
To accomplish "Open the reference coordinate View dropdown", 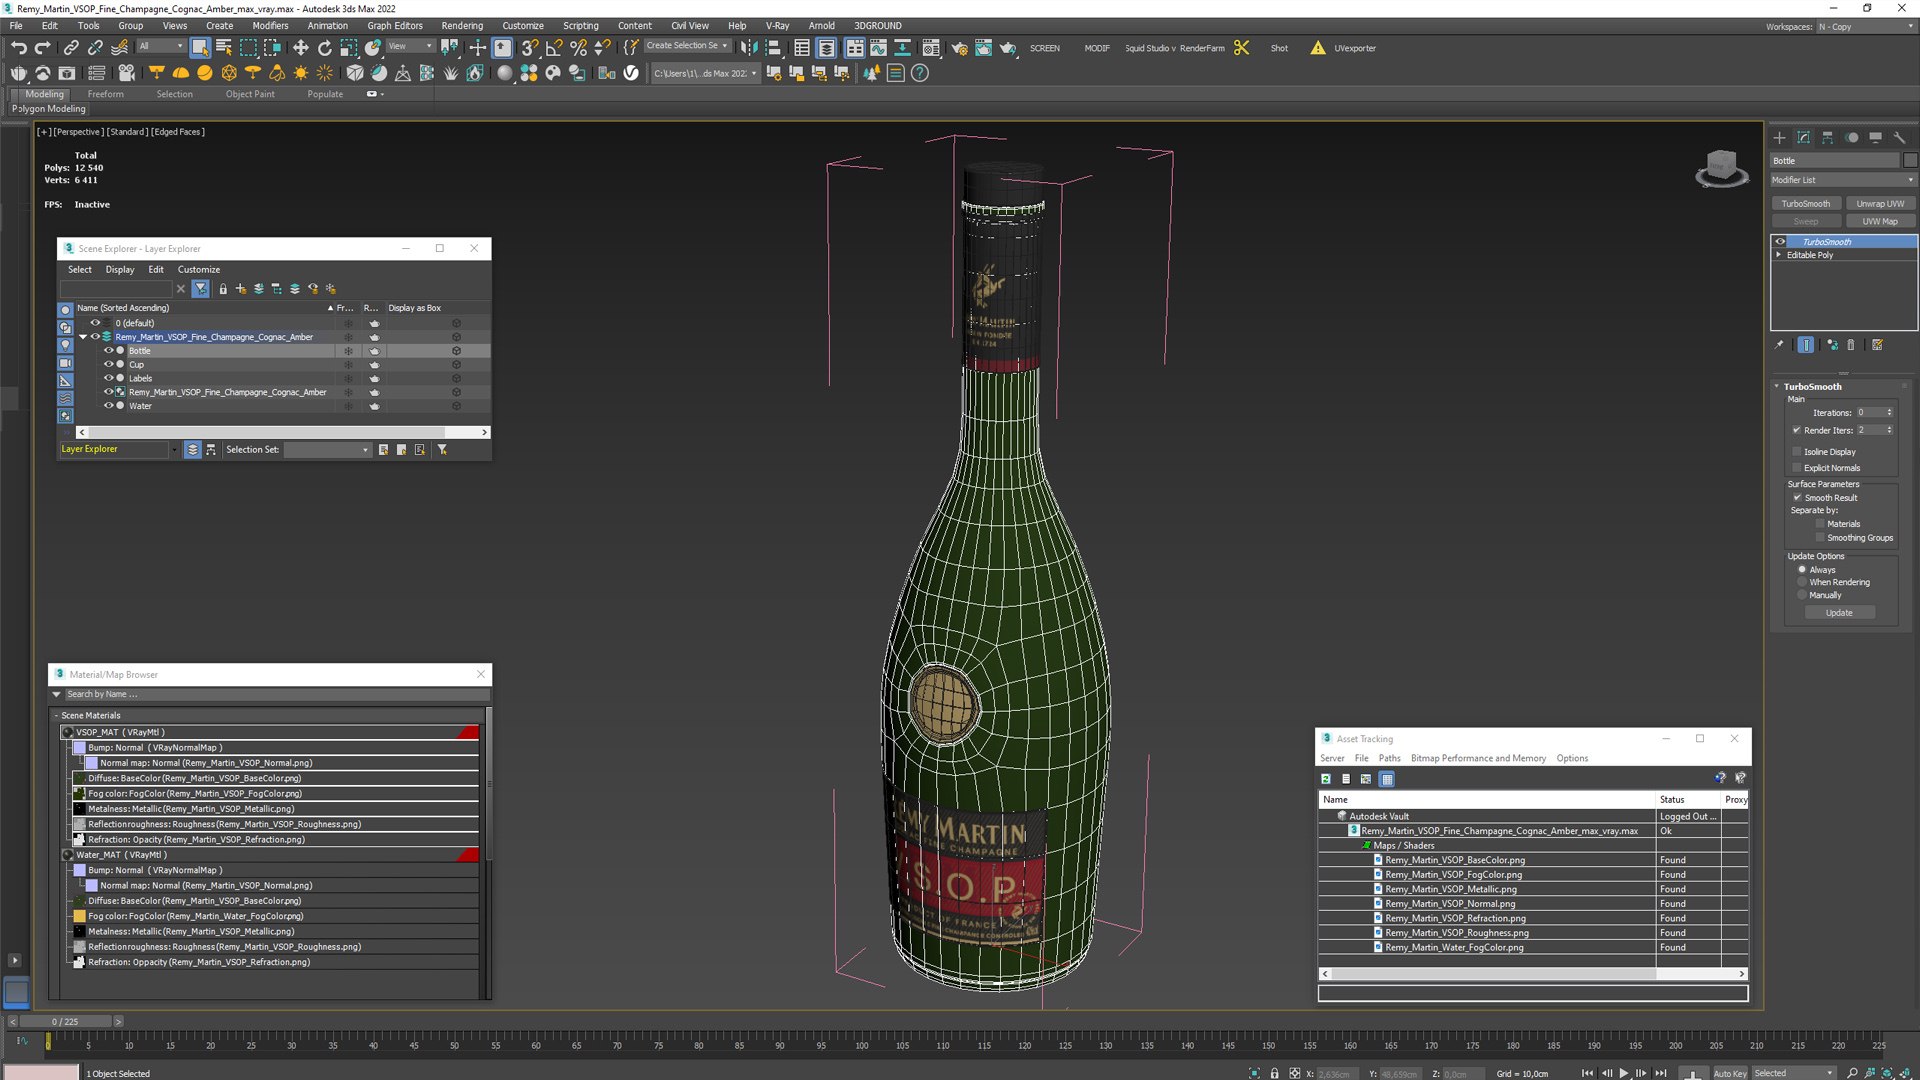I will tap(410, 47).
